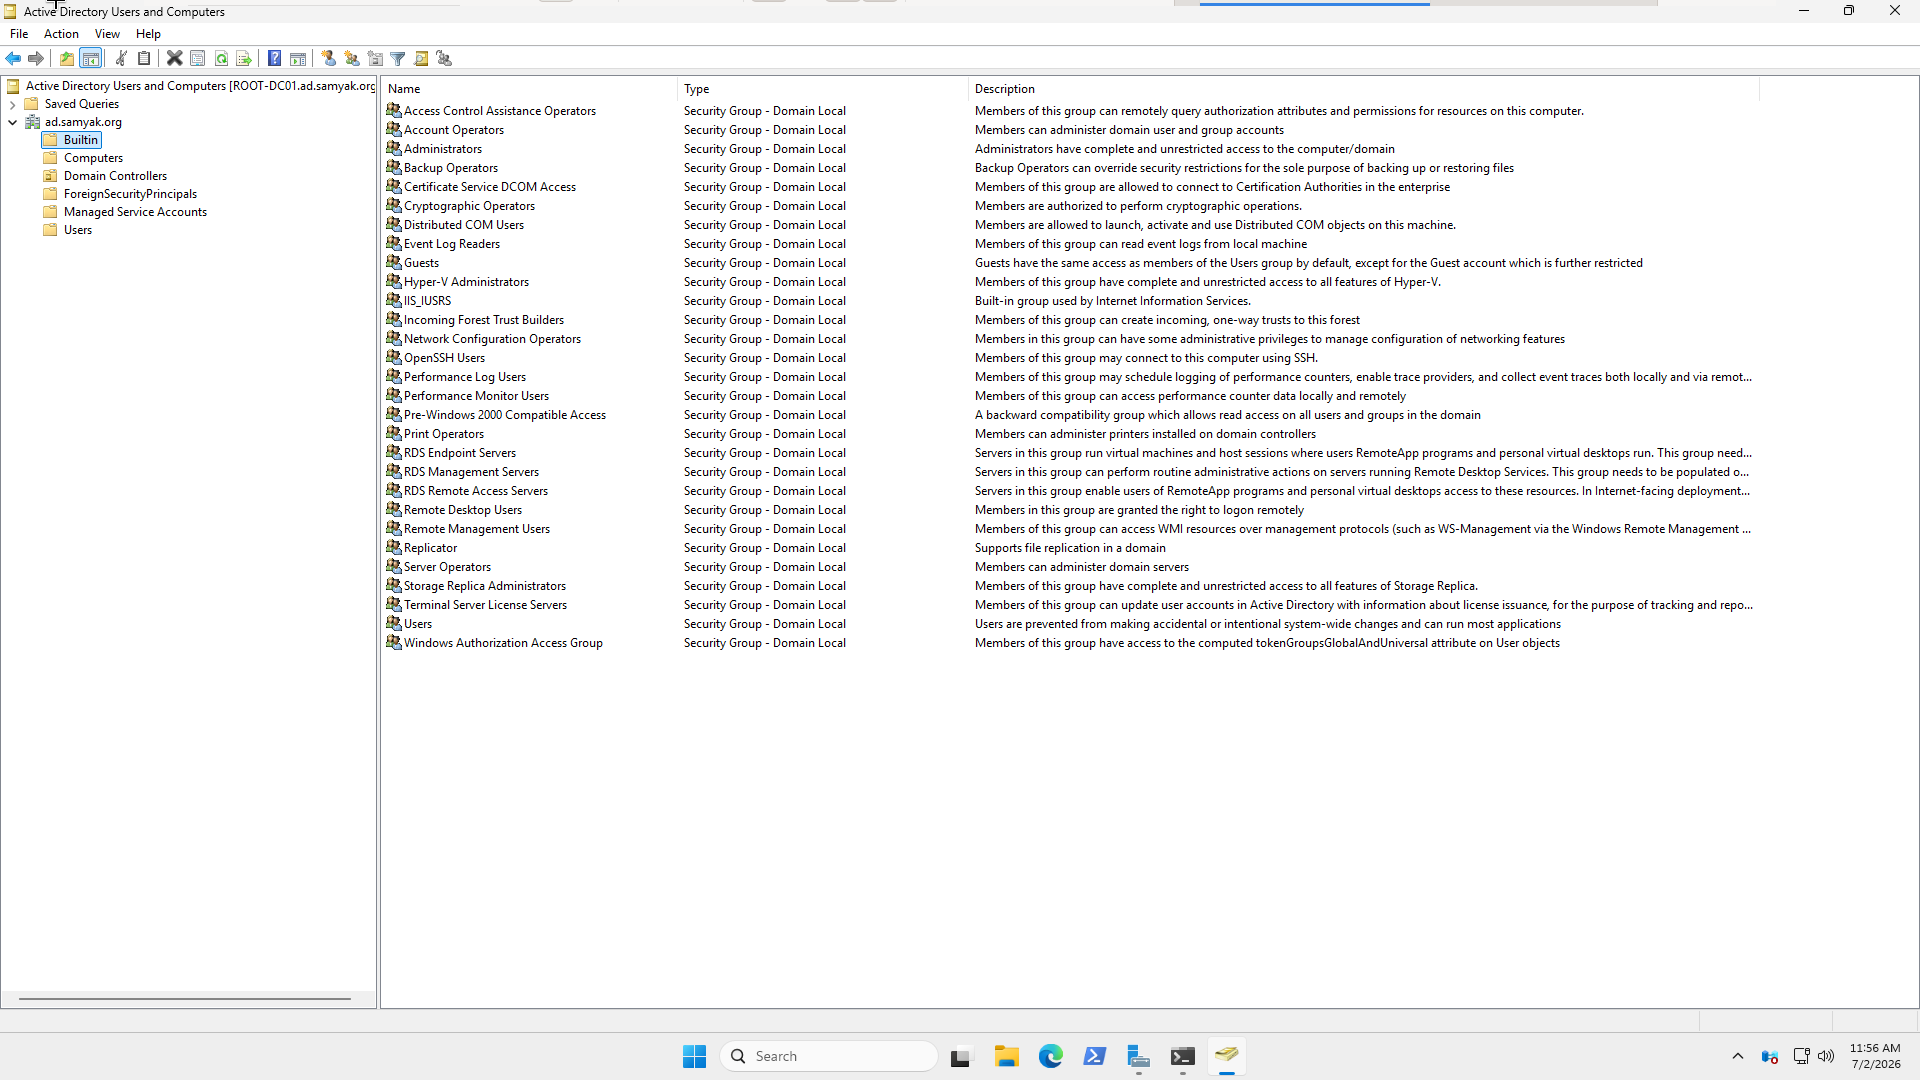Open the Help menu
The height and width of the screenshot is (1080, 1920).
click(148, 34)
